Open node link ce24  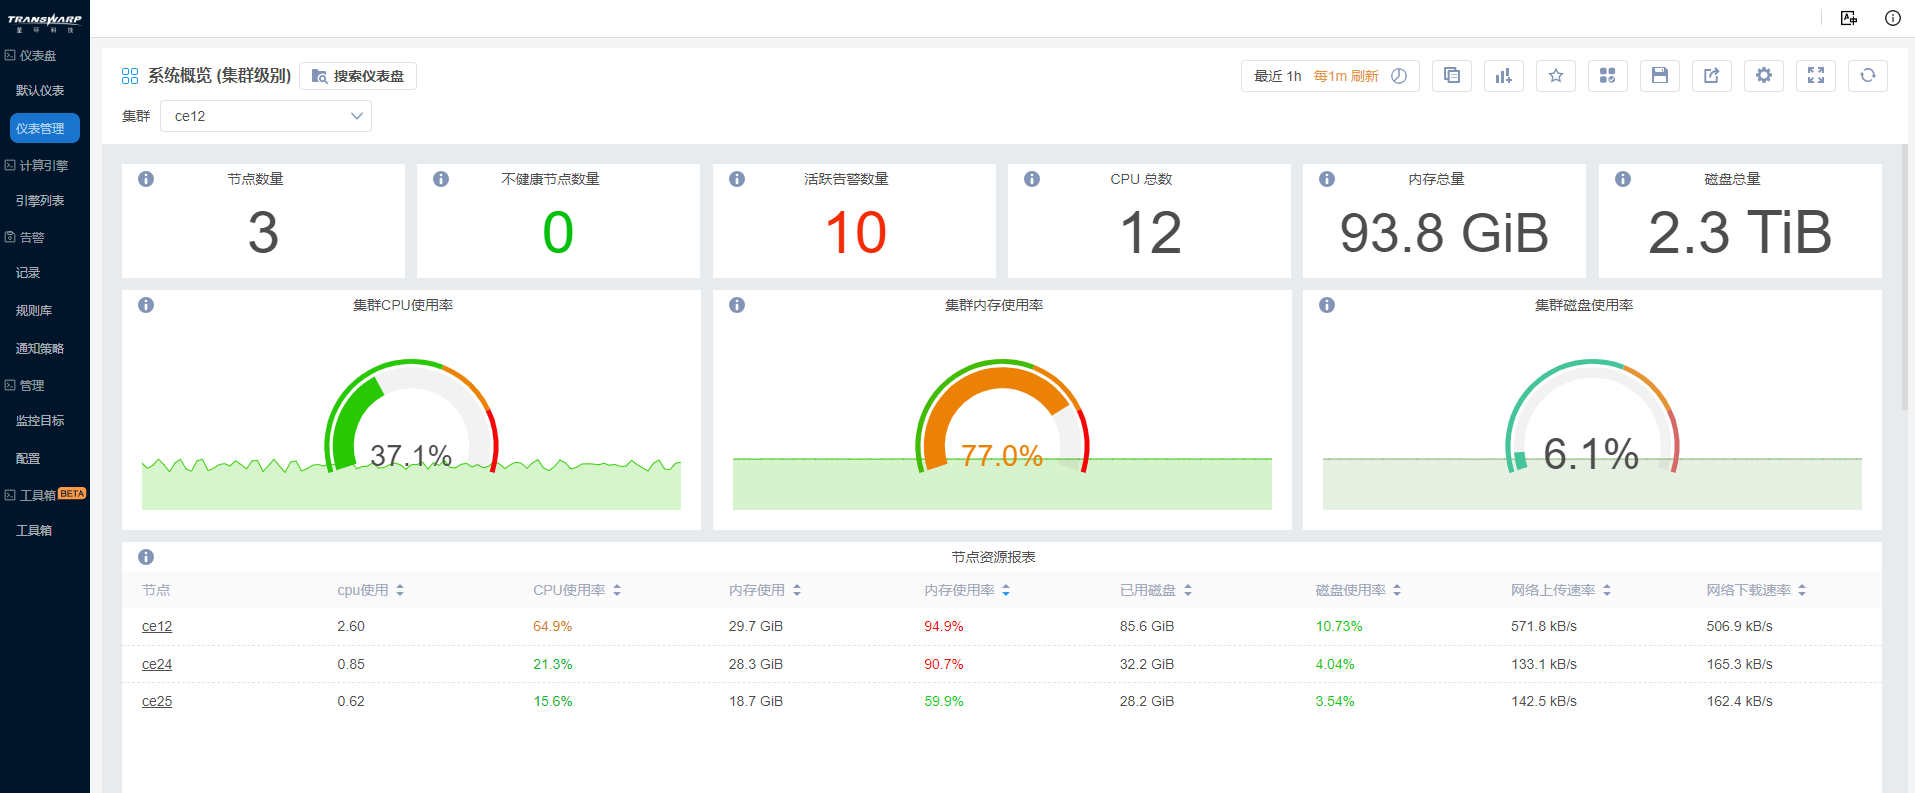[x=157, y=664]
